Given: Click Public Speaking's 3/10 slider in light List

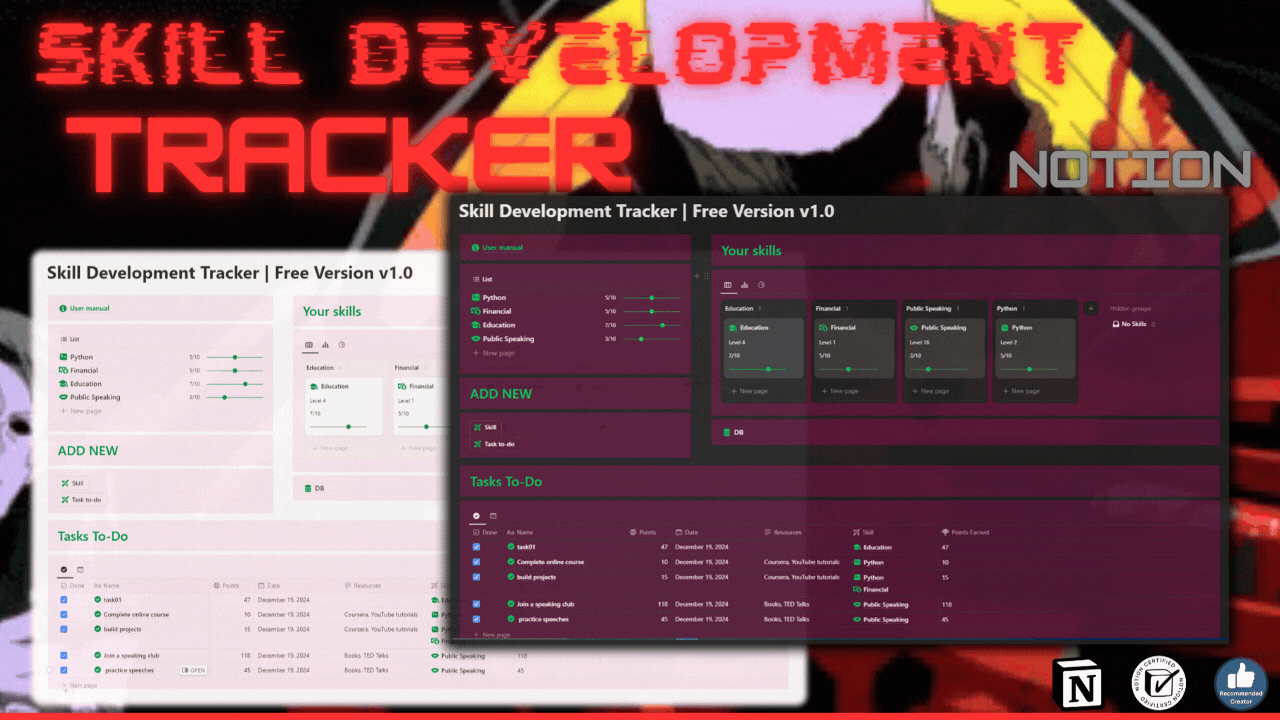Looking at the screenshot, I should [x=235, y=397].
